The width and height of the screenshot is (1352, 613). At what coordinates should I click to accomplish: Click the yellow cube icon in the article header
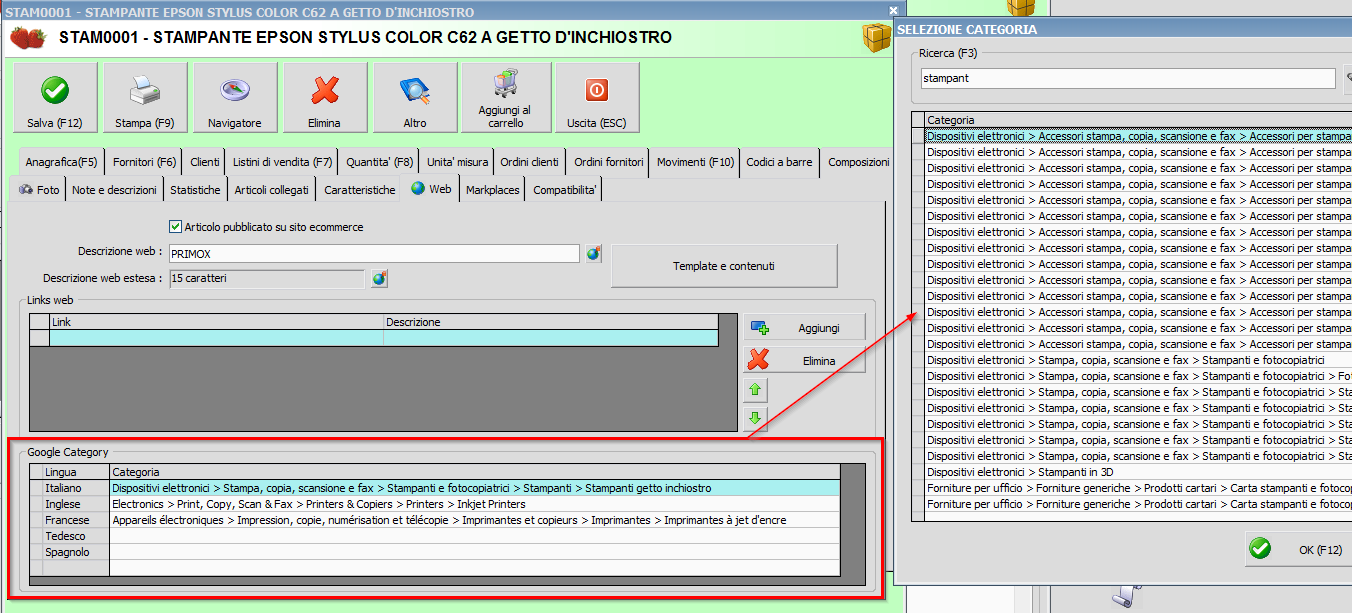(877, 38)
